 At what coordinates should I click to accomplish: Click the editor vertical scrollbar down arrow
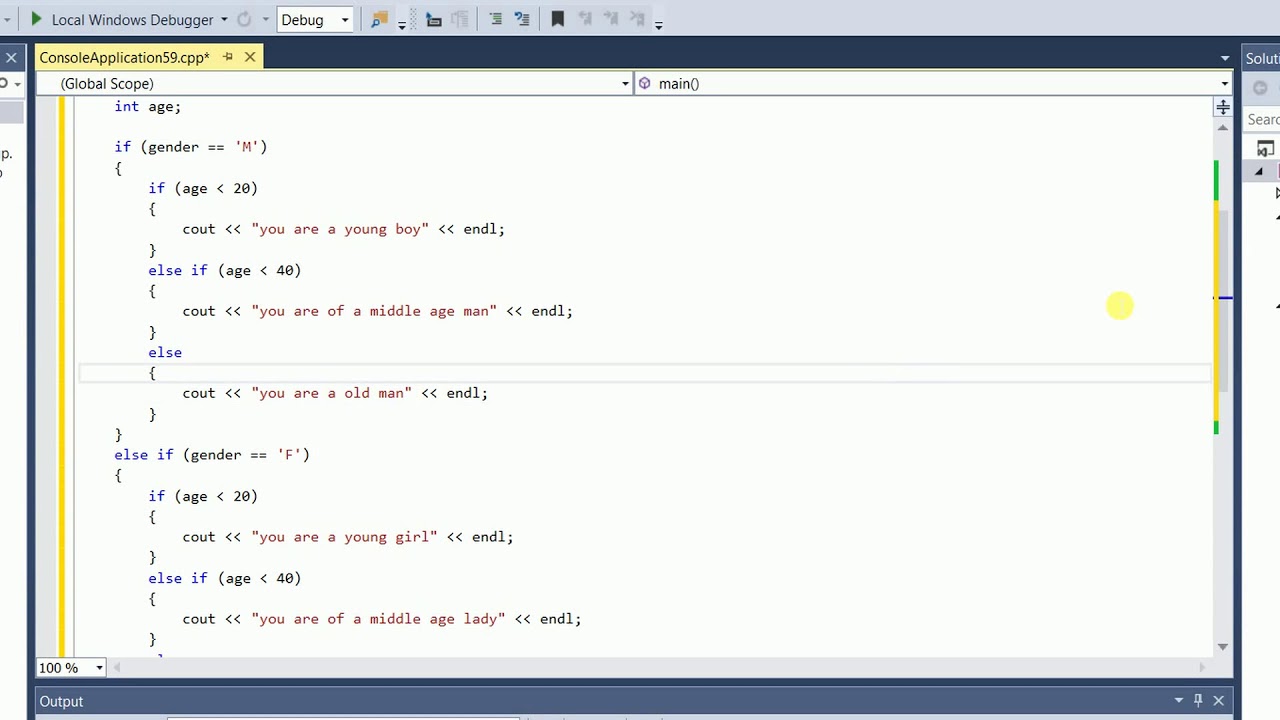click(1223, 647)
